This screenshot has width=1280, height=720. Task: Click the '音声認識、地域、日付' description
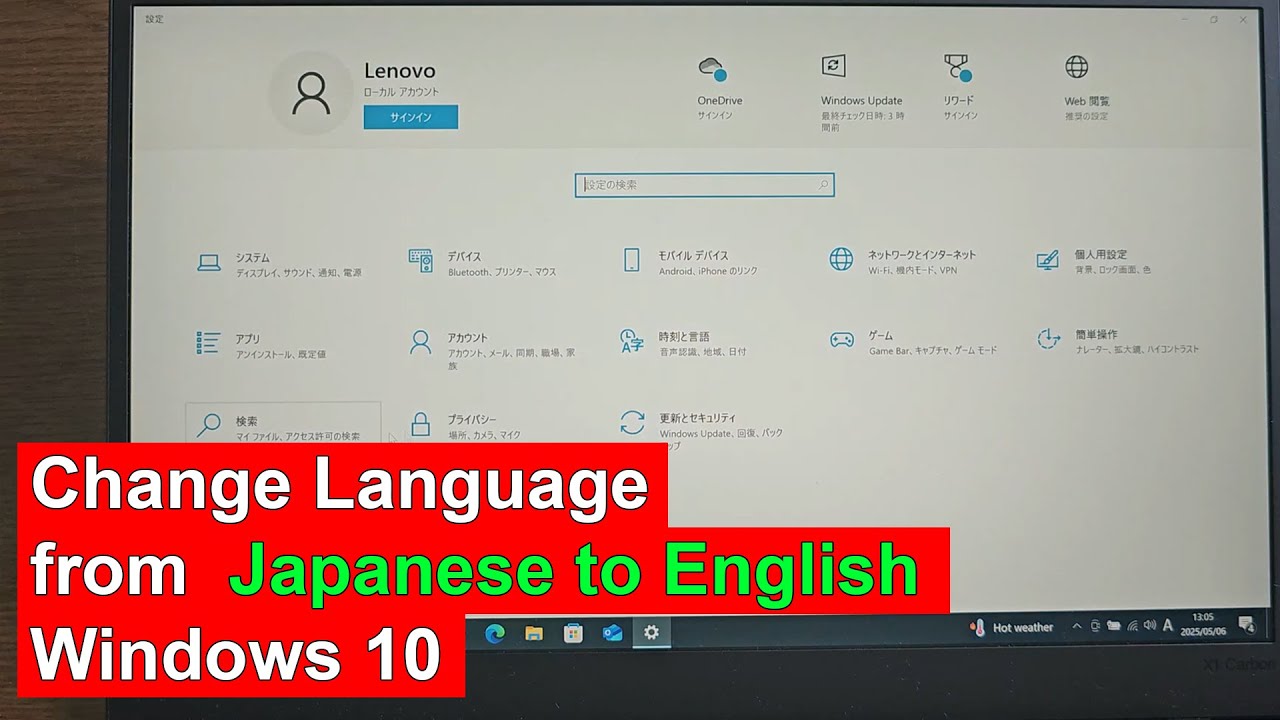pos(703,352)
